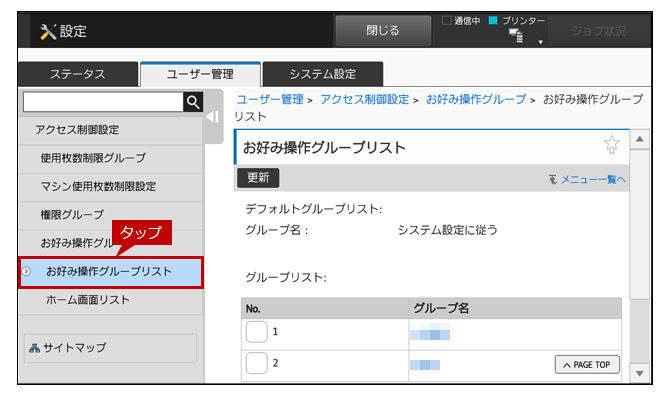This screenshot has height=396, width=670.
Task: Collapse the sidebar with the arrow handle
Action: coord(212,117)
